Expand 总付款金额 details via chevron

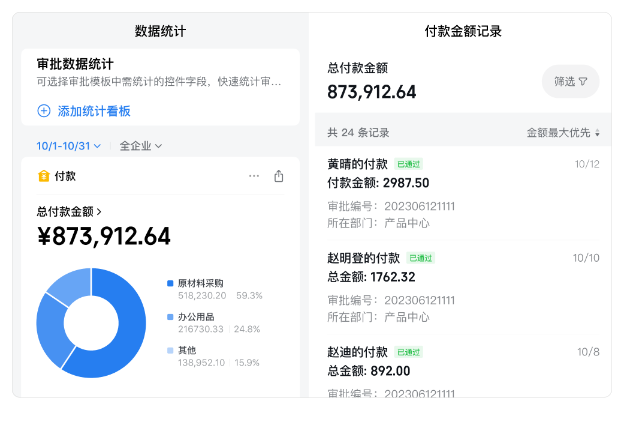(99, 211)
